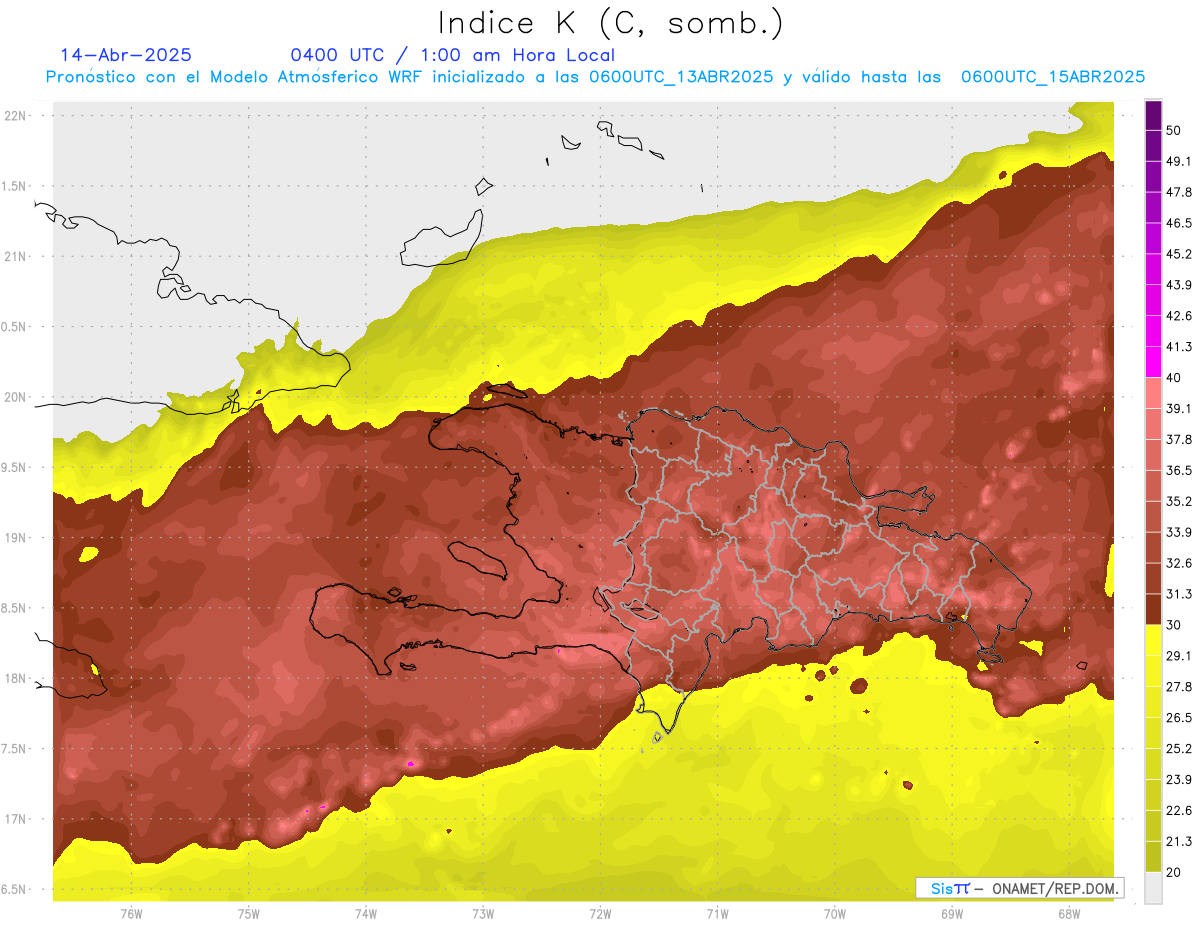Click the '71W' longitude axis label

click(x=717, y=913)
